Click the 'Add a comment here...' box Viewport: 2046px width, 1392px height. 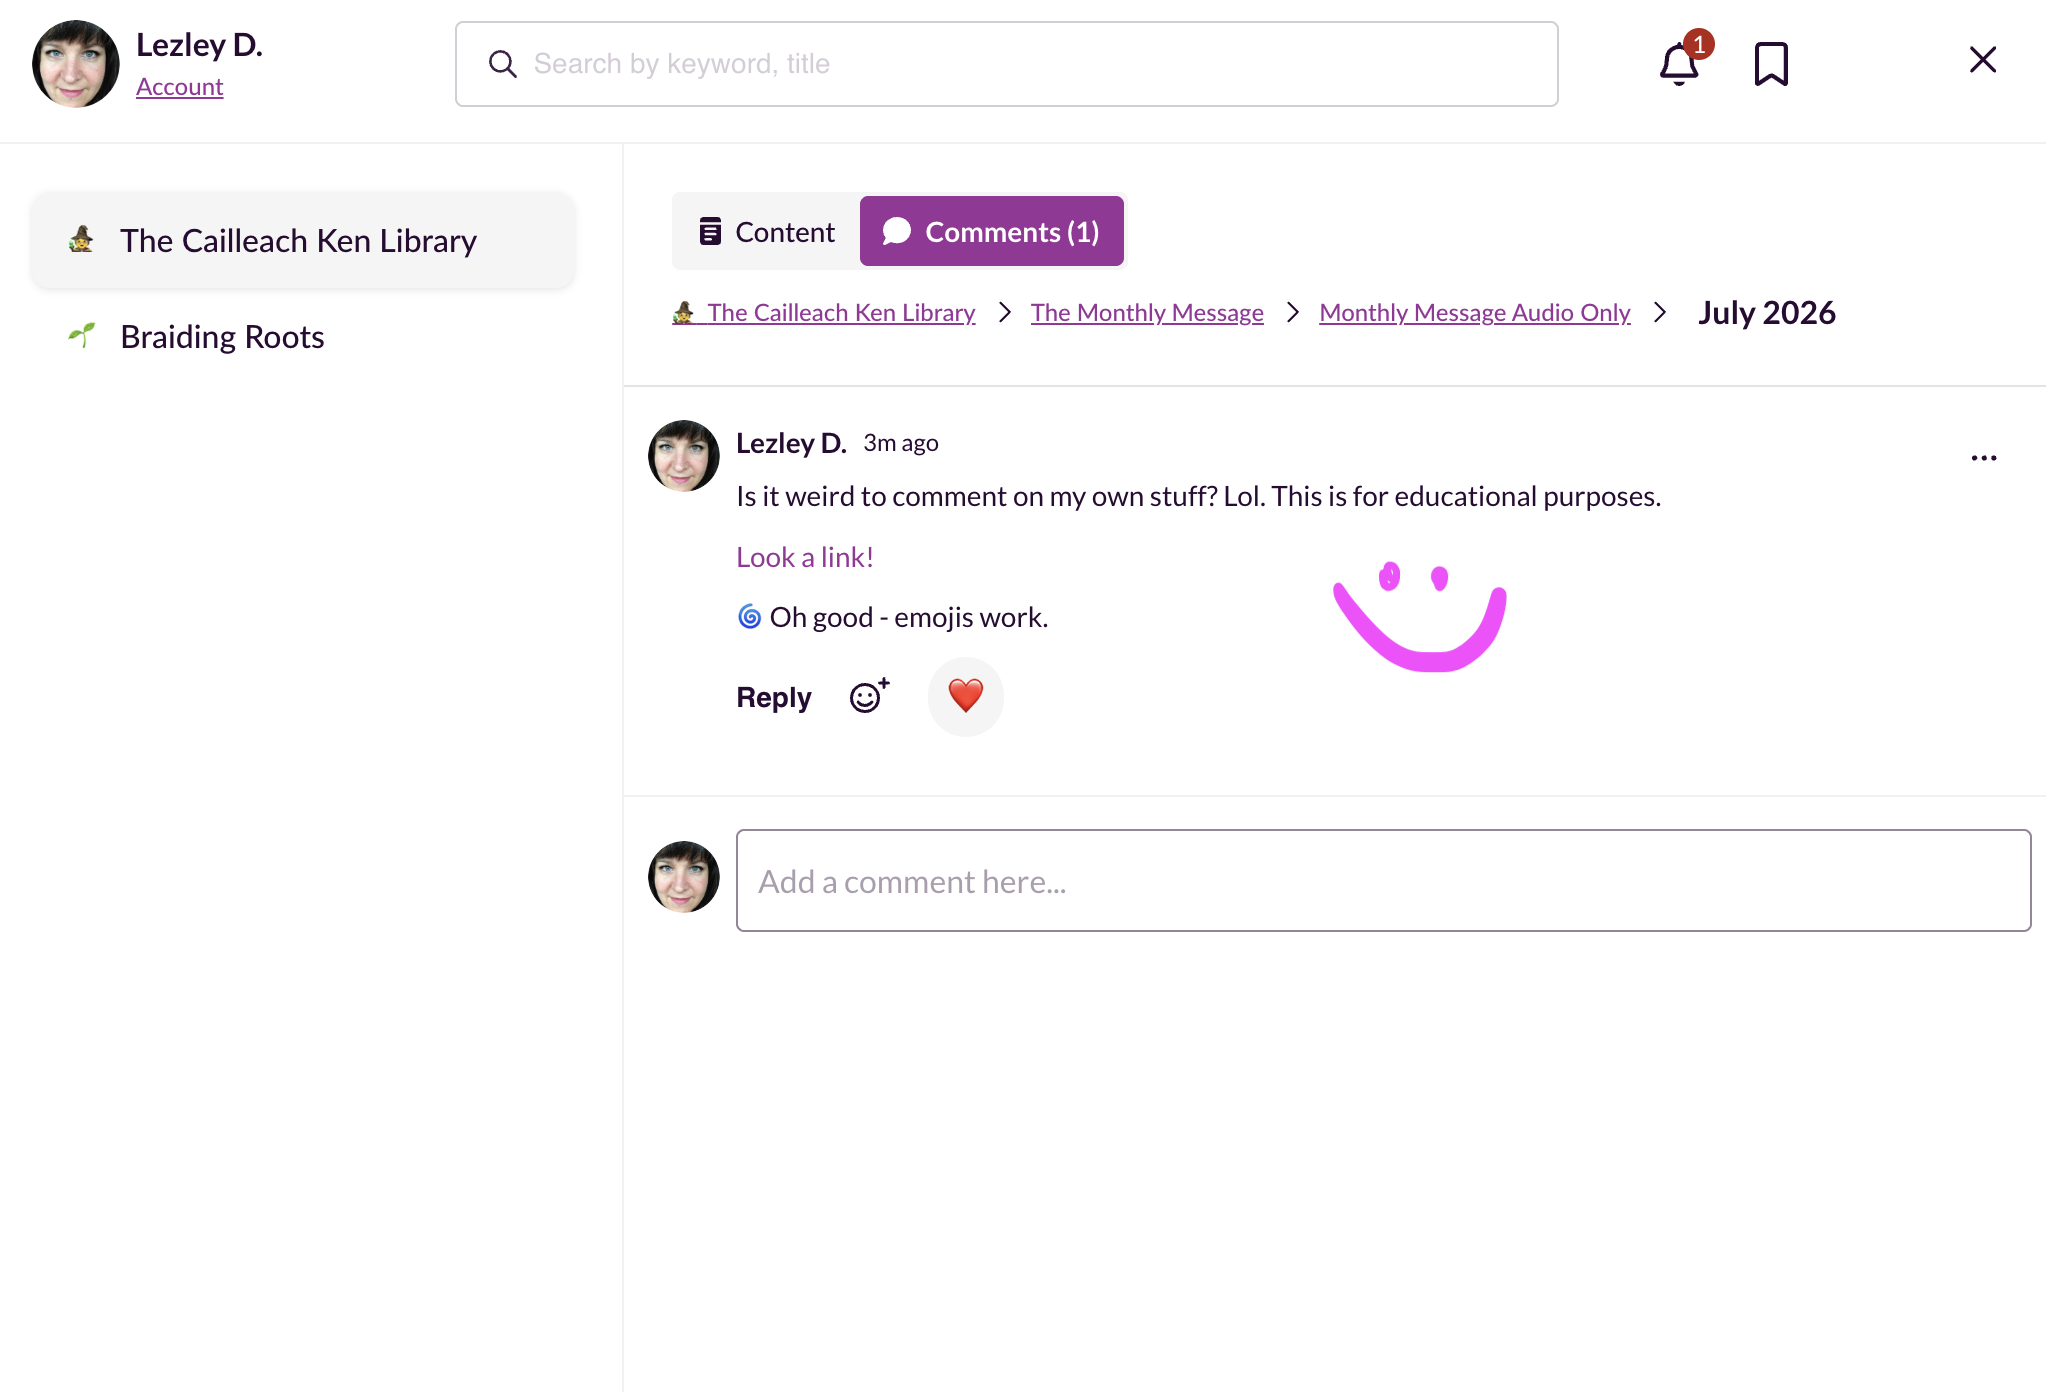pos(1383,880)
